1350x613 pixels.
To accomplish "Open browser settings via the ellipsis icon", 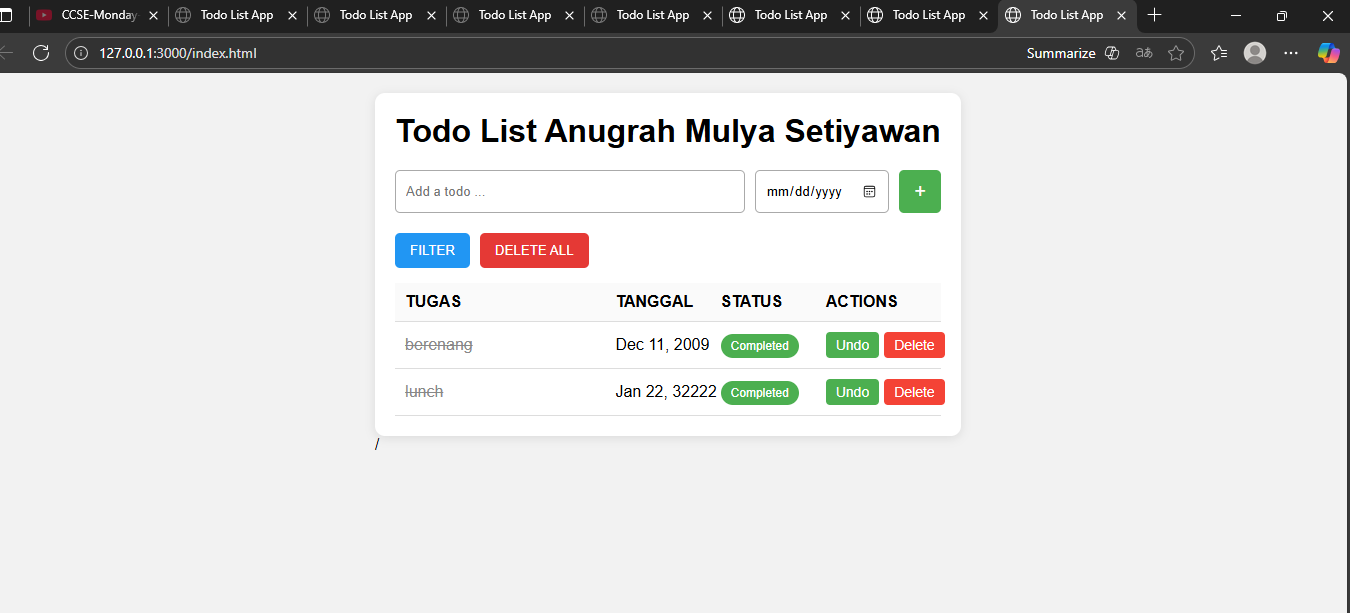I will [x=1290, y=53].
